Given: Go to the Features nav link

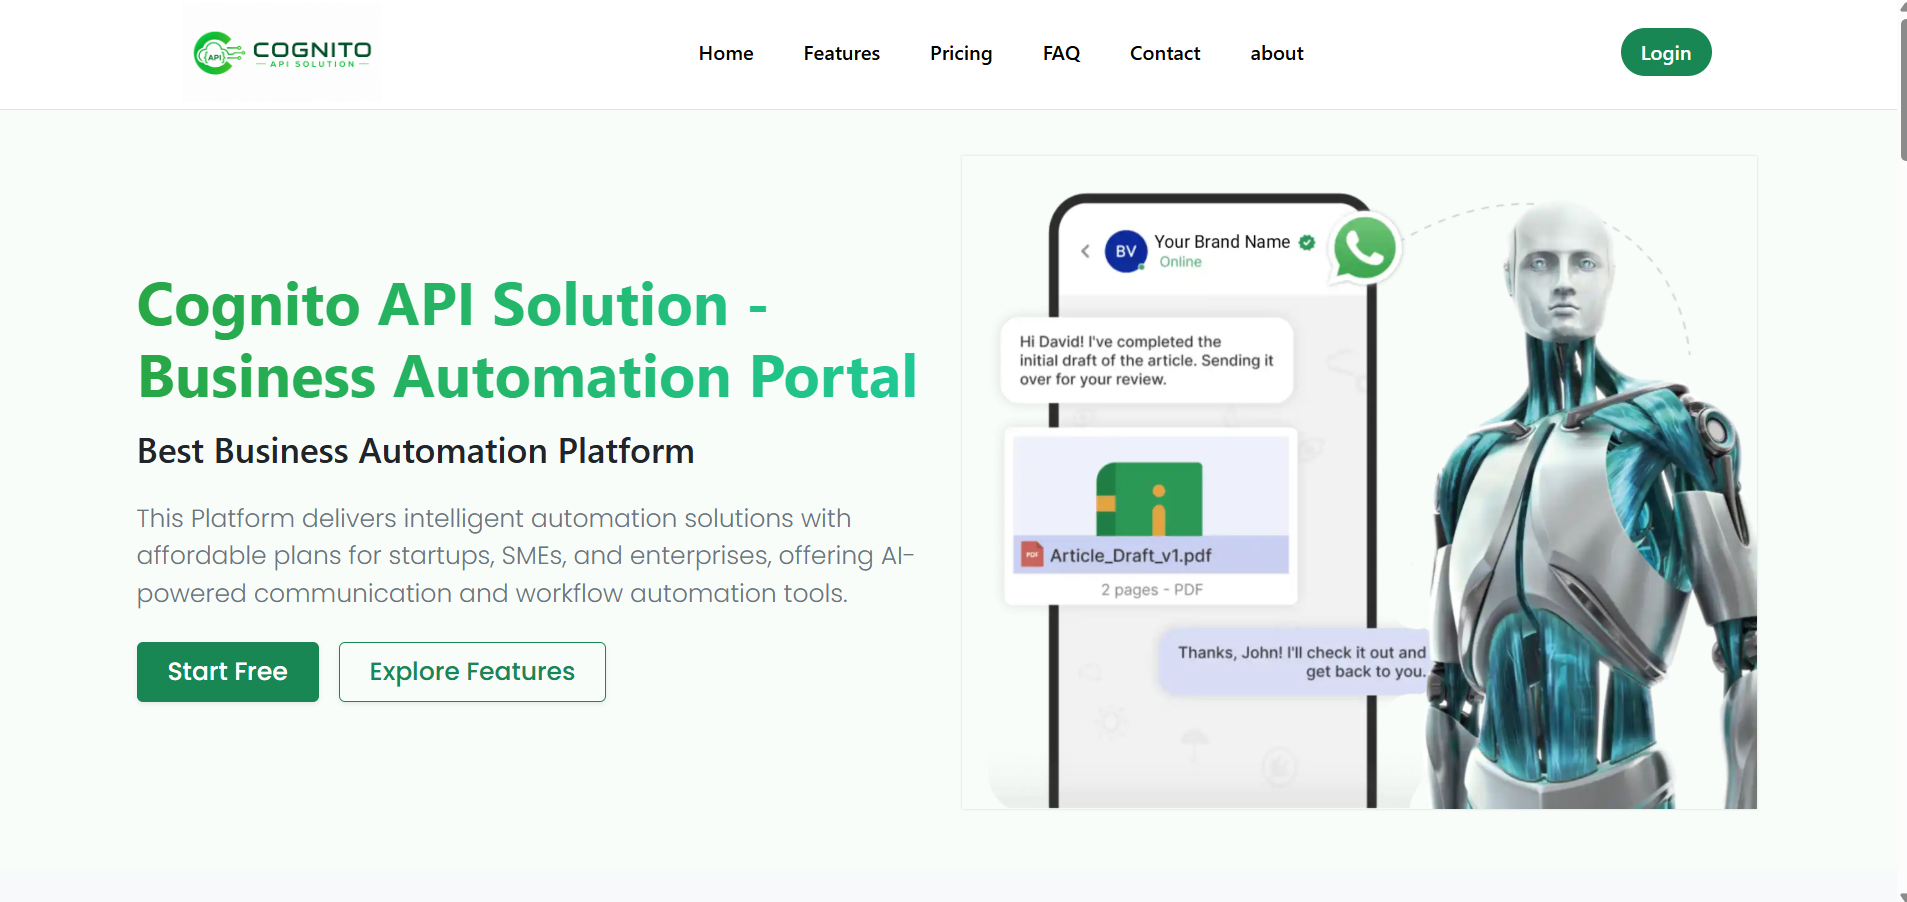Looking at the screenshot, I should click(842, 53).
